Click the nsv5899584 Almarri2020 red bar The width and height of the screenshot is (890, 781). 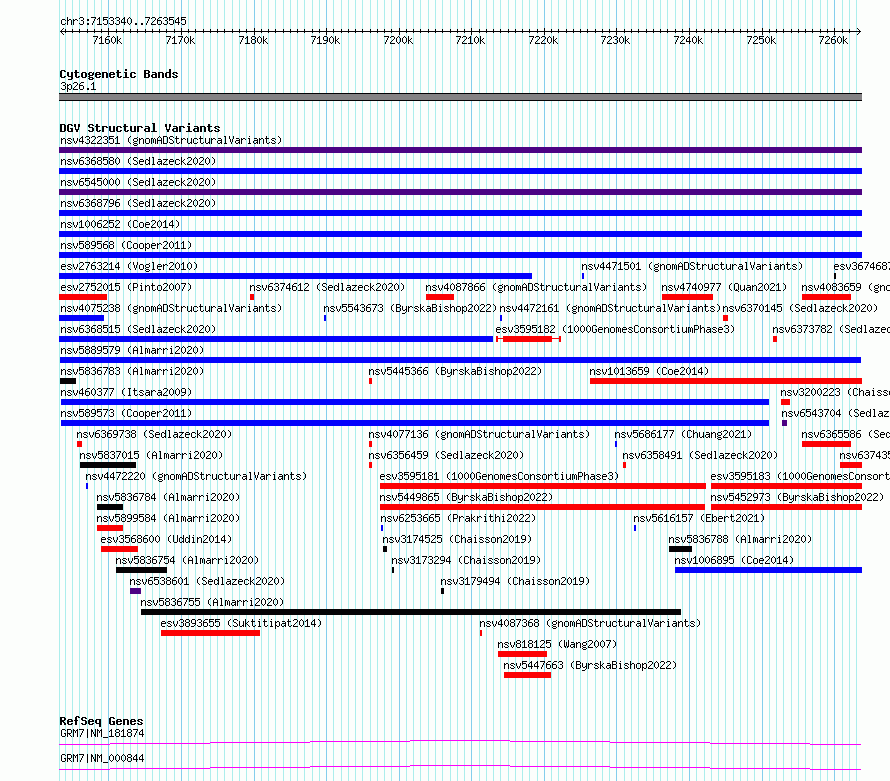pos(110,528)
